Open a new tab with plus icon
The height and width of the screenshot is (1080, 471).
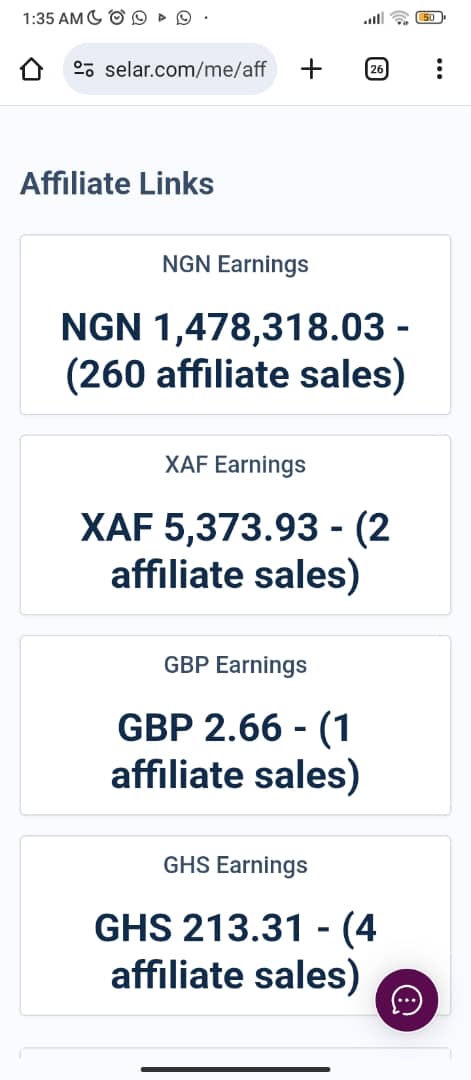pos(311,69)
